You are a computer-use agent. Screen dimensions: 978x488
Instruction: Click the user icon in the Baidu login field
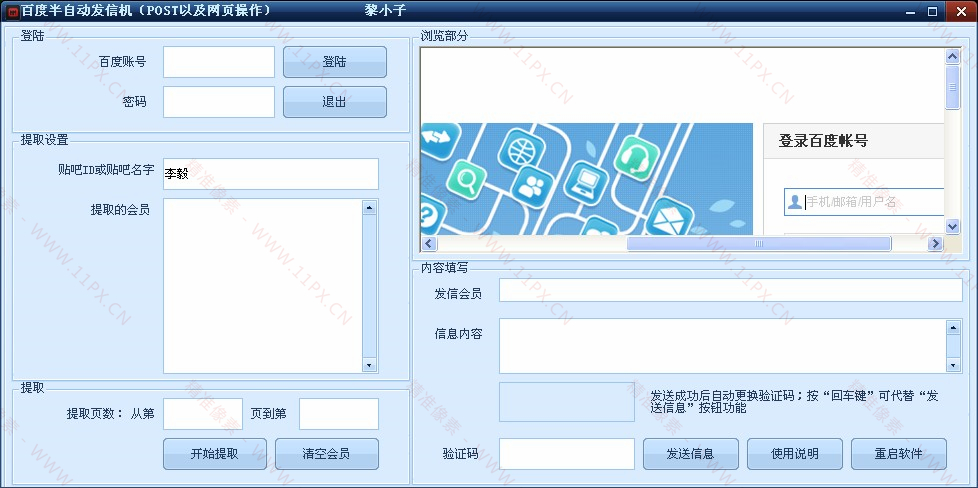click(x=795, y=202)
